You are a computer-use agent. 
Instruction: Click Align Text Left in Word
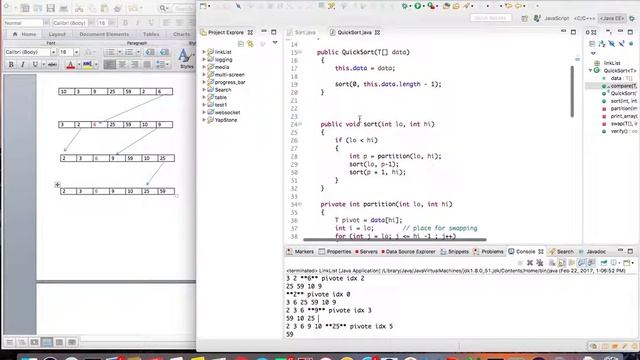[x=109, y=64]
